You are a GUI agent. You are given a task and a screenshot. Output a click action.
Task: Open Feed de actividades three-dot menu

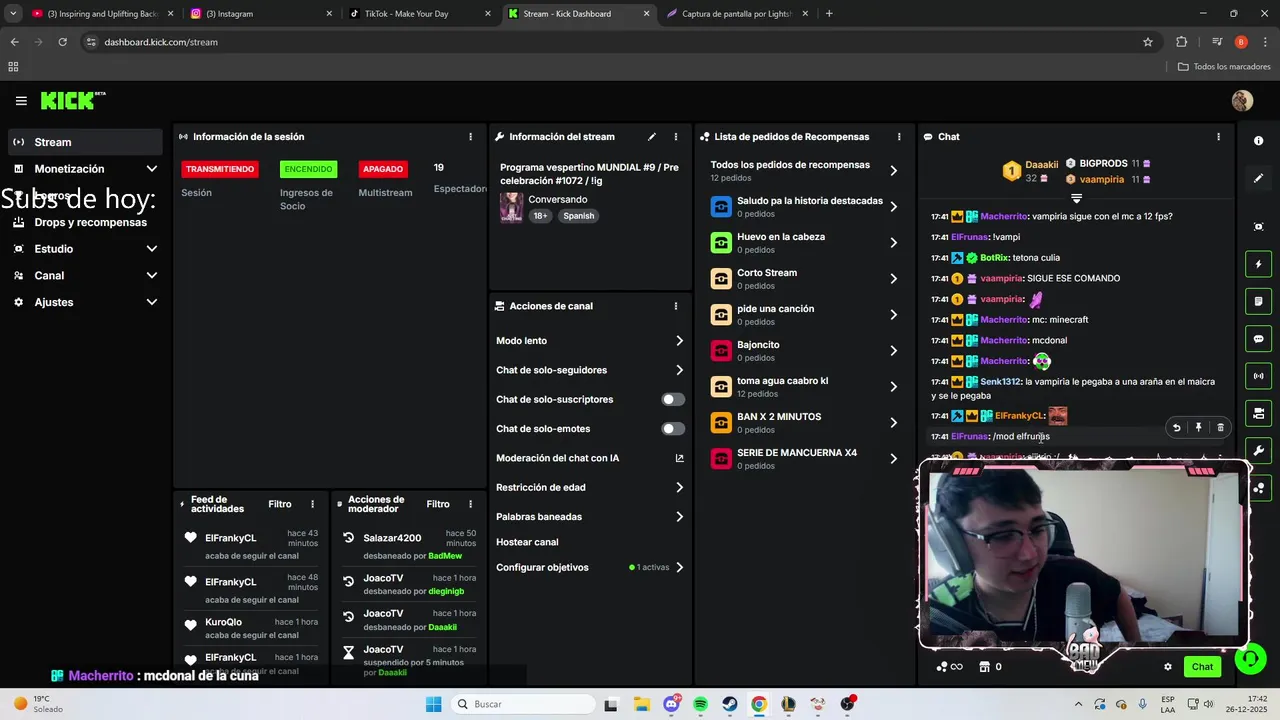point(312,504)
